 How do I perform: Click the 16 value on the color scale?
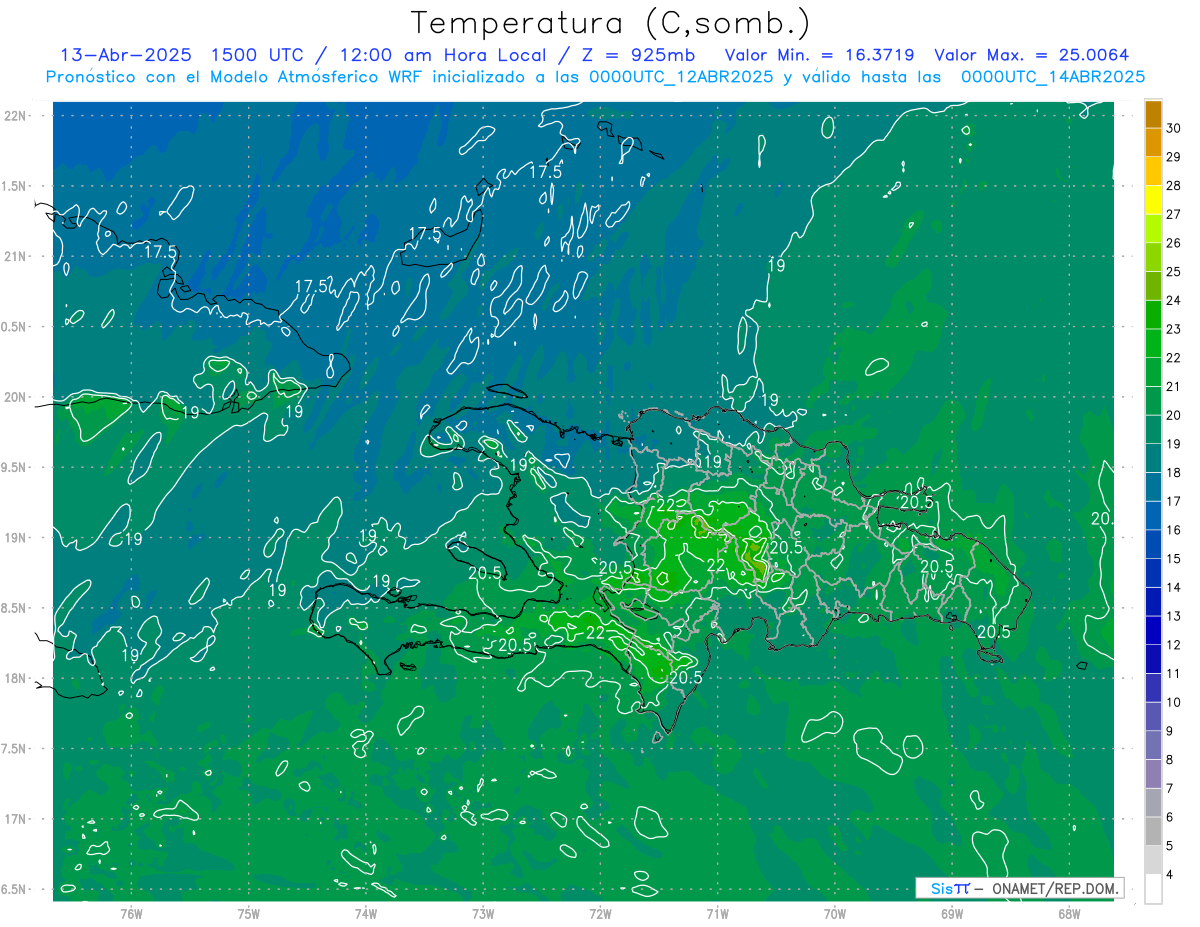point(1174,530)
